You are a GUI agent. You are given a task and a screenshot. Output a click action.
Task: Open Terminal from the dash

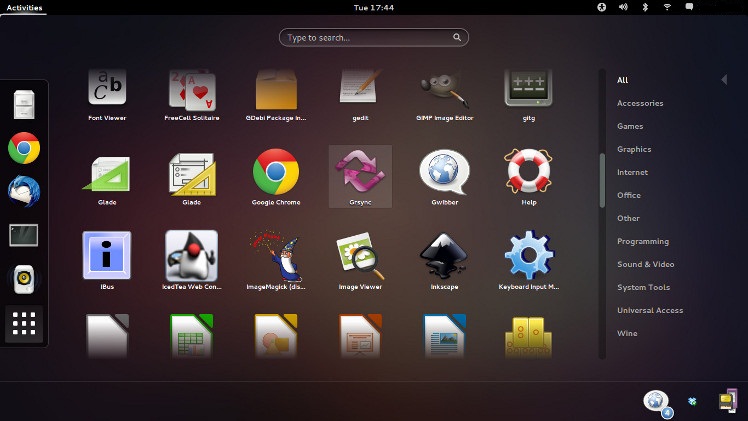[24, 235]
